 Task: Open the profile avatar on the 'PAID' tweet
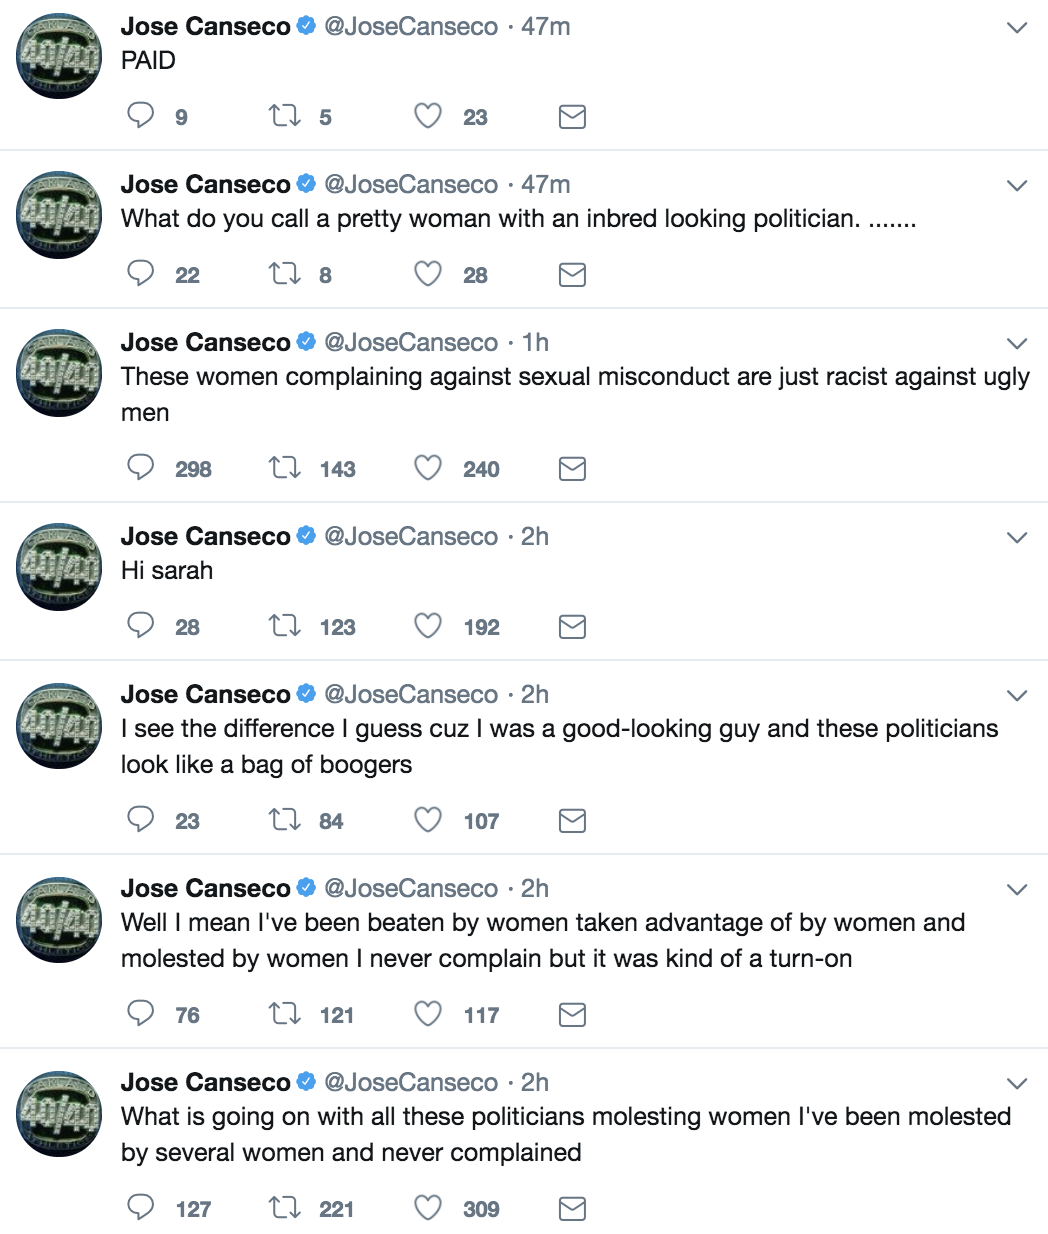(60, 56)
